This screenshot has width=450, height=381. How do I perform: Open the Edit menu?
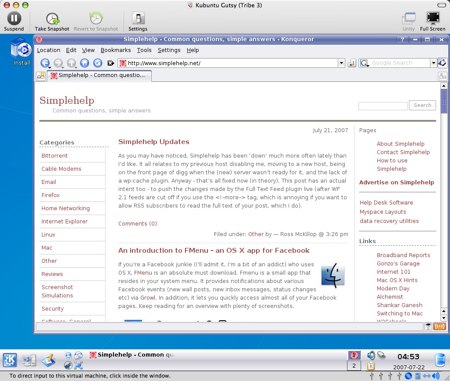[71, 50]
